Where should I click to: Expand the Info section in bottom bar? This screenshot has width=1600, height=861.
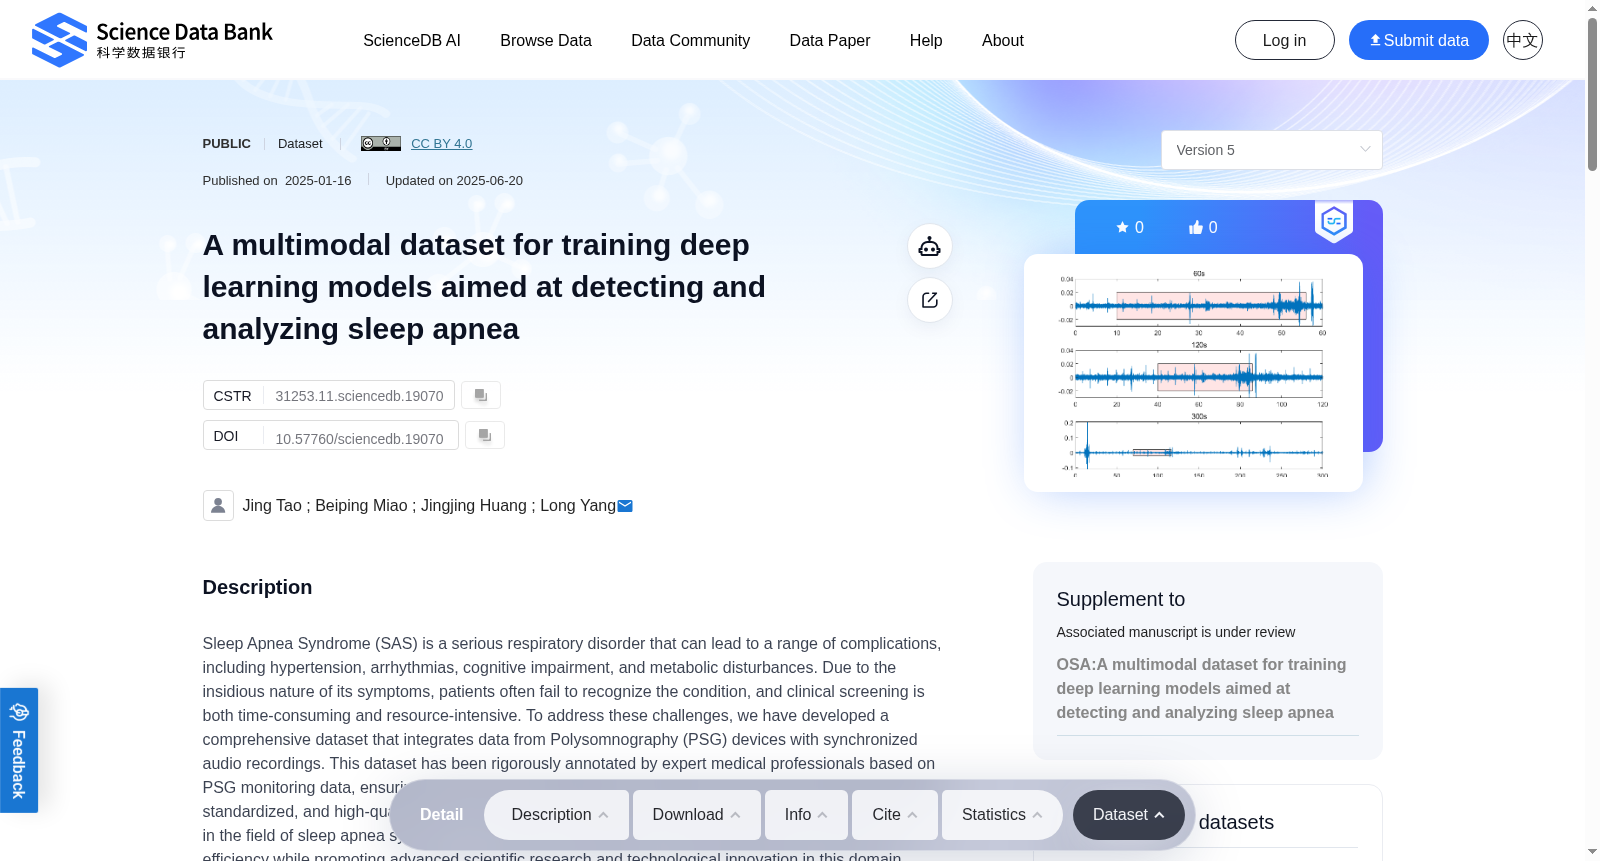click(807, 815)
